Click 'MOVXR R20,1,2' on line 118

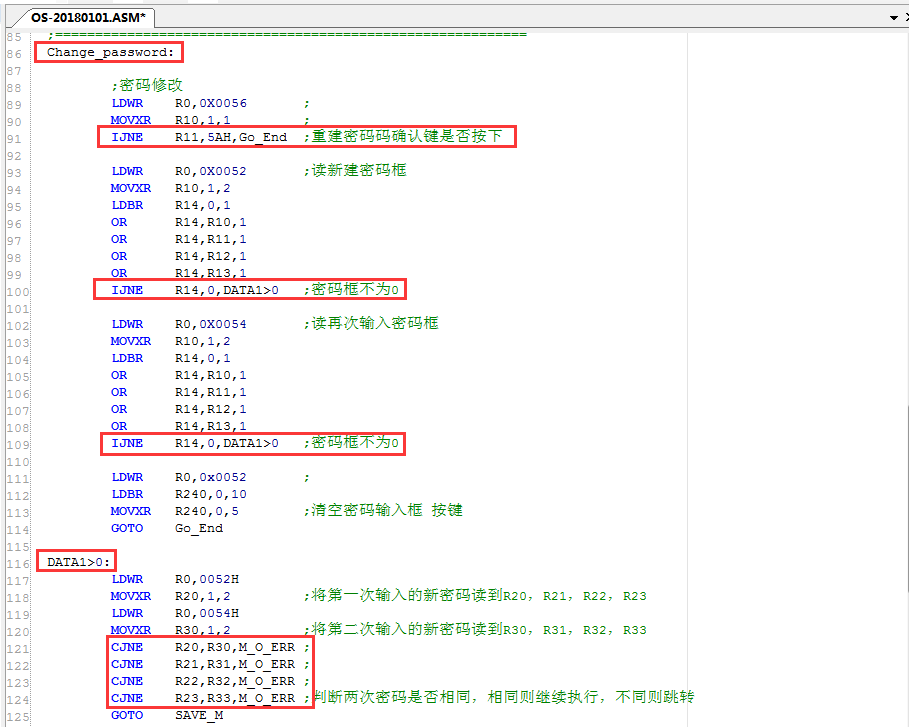click(x=171, y=596)
